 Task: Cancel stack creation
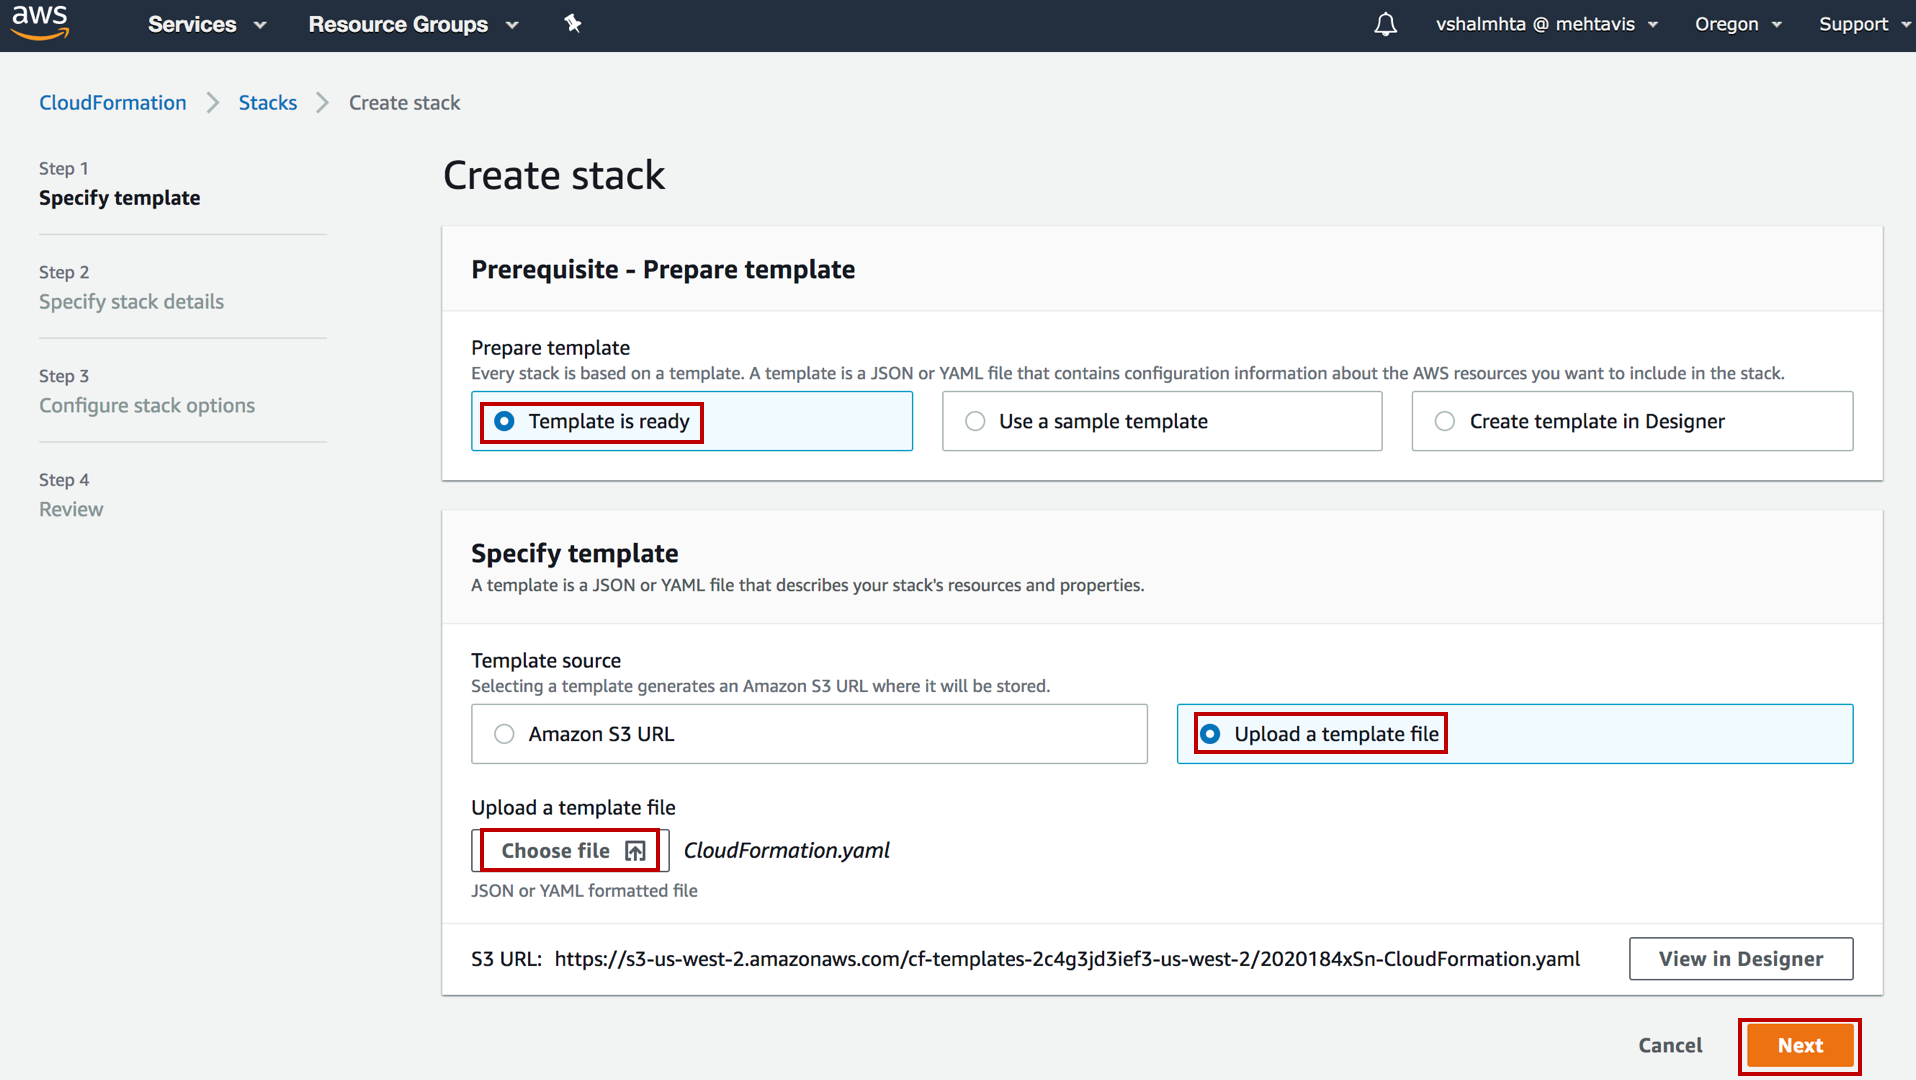click(x=1670, y=1046)
